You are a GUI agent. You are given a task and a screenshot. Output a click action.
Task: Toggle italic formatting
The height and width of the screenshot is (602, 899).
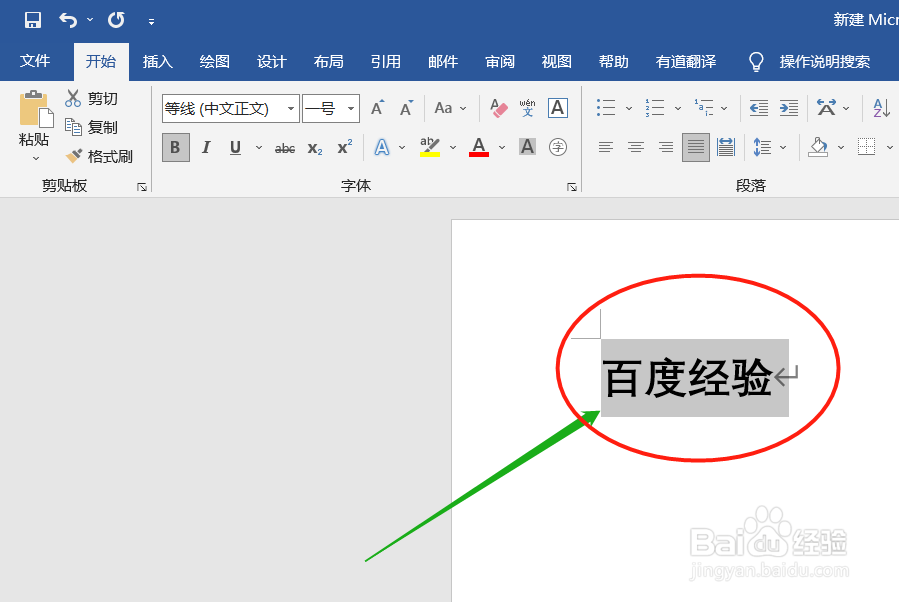pyautogui.click(x=206, y=147)
